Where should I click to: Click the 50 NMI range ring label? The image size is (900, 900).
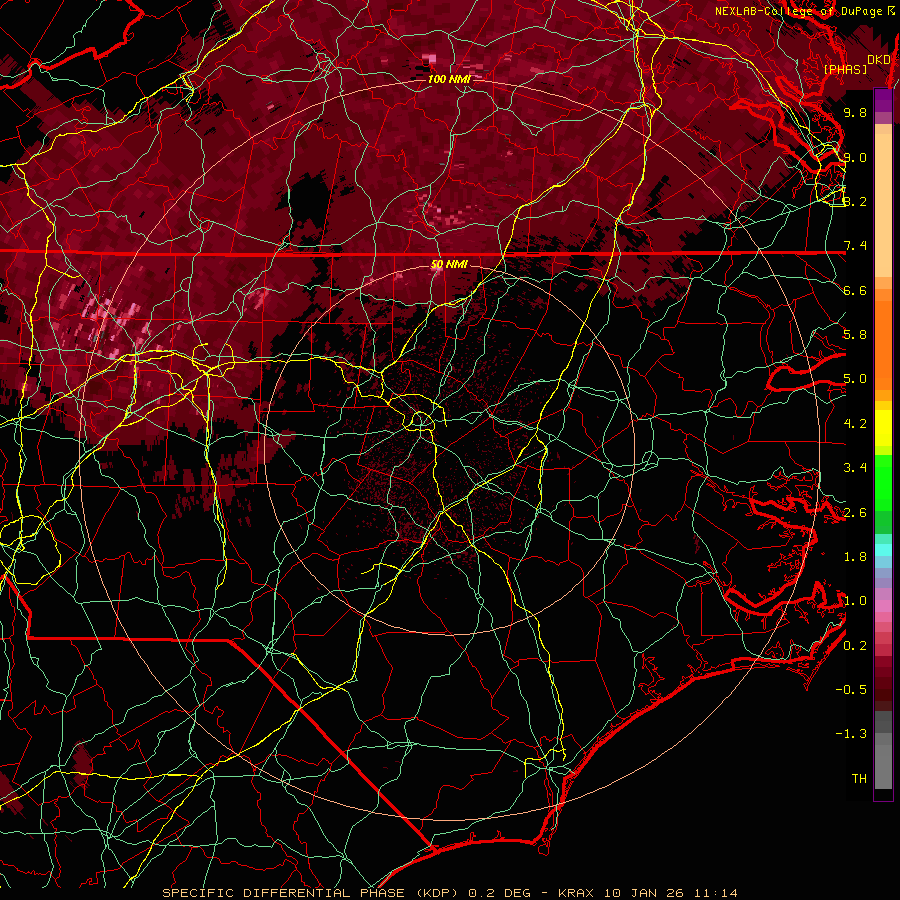pos(449,264)
